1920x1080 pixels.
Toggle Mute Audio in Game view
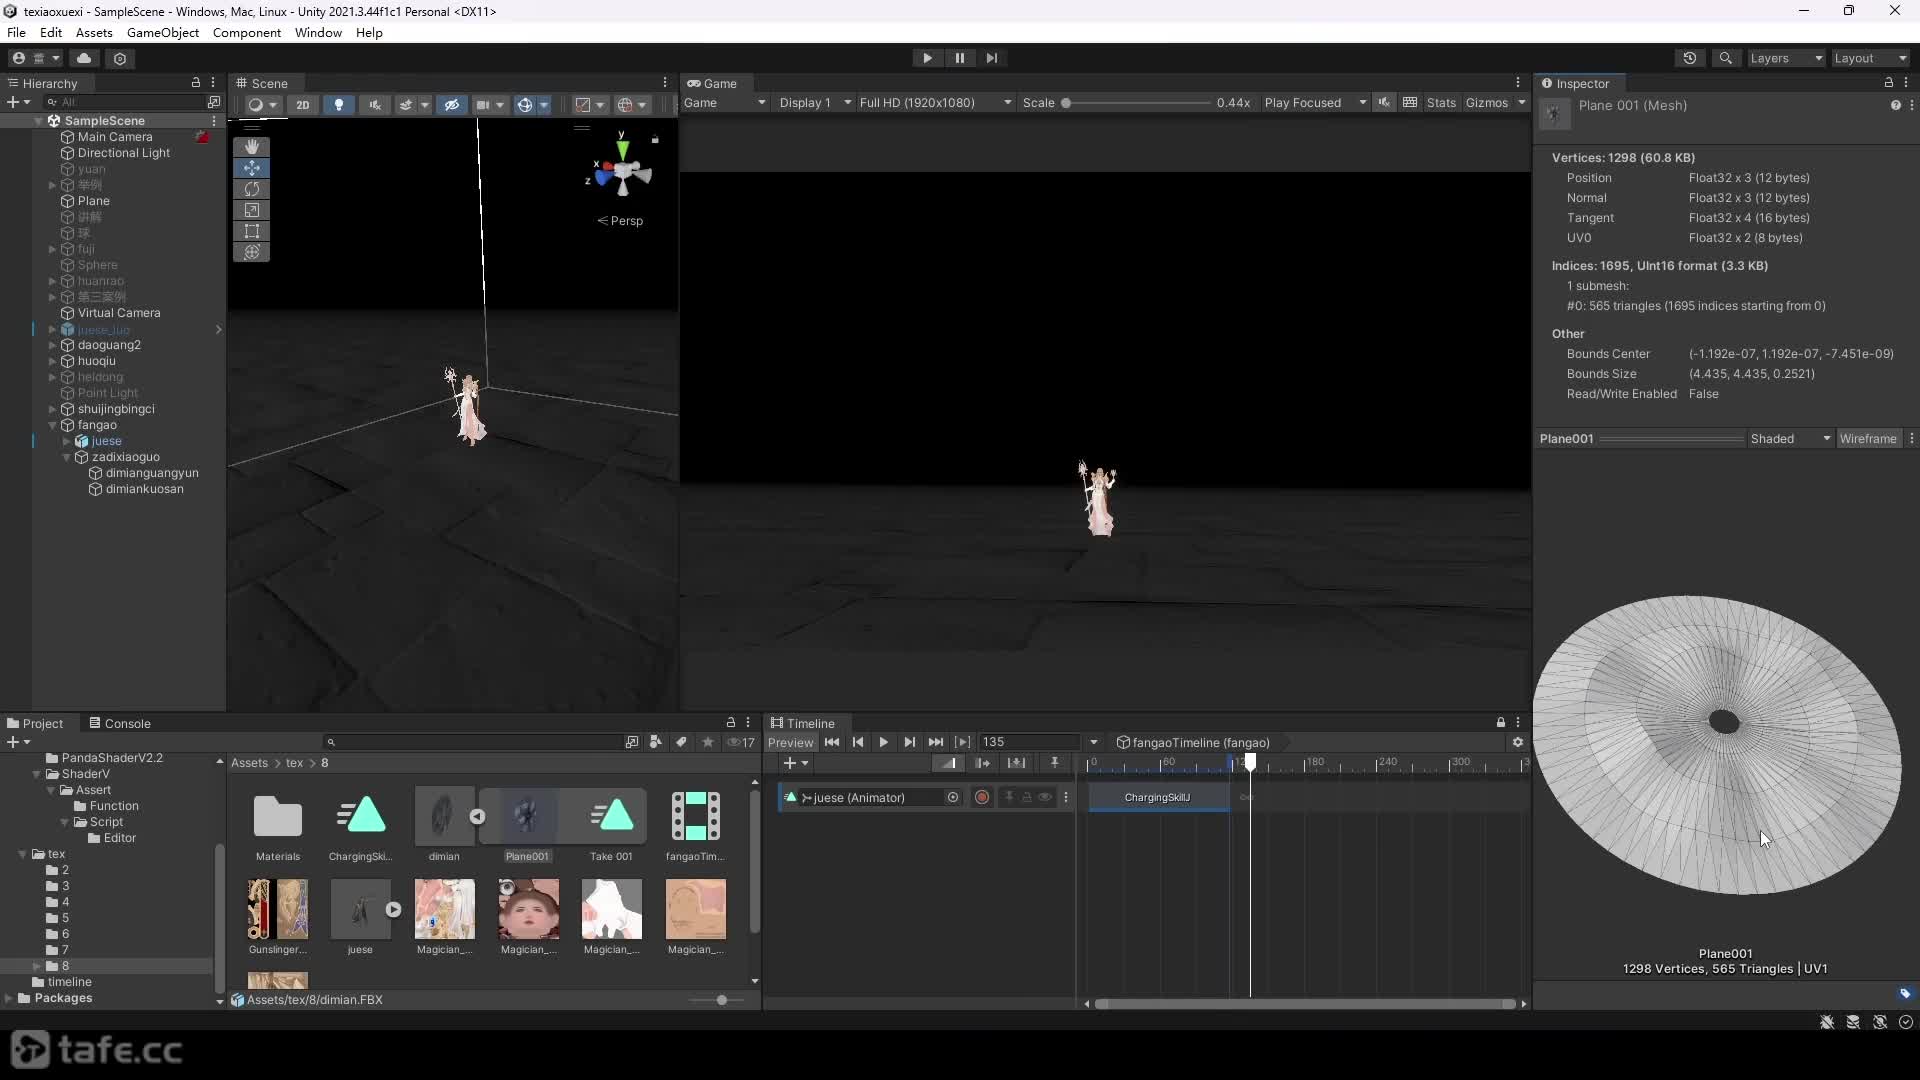[x=1384, y=102]
